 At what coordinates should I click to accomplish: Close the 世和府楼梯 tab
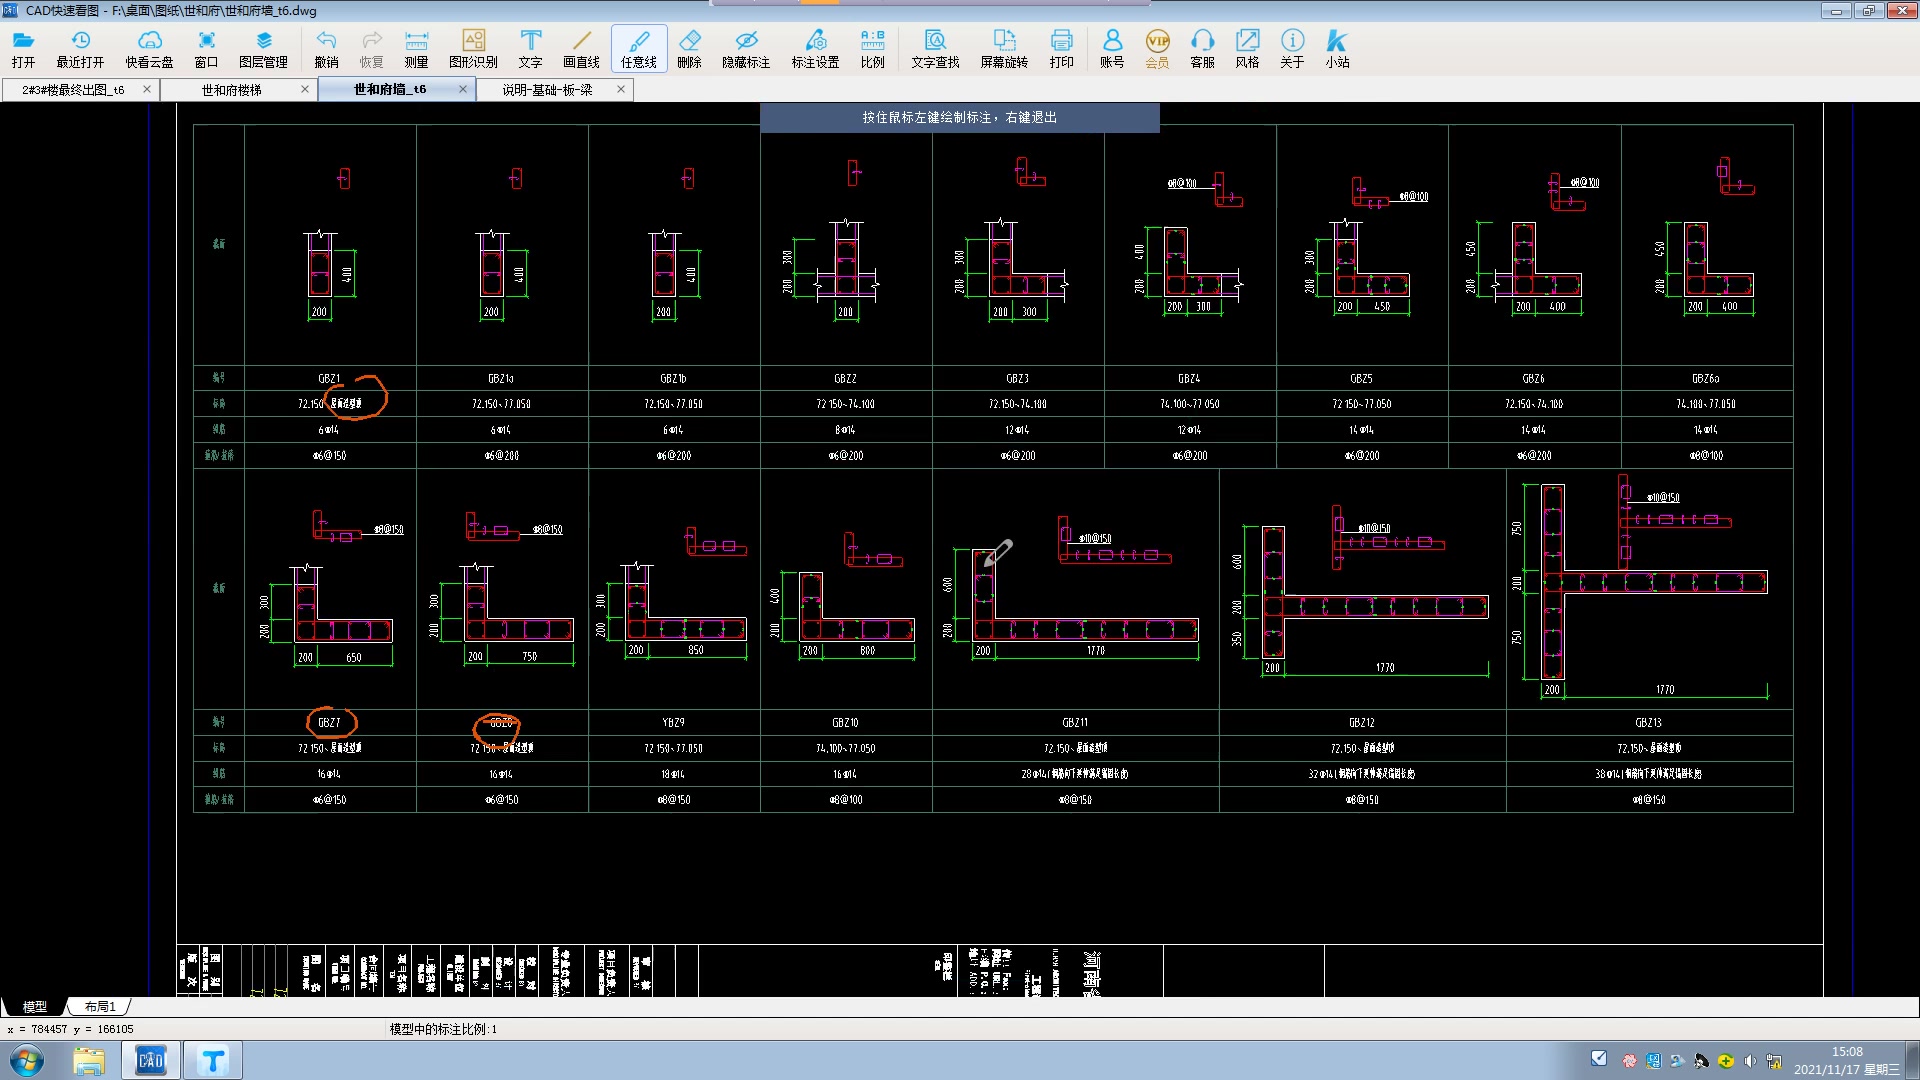[x=305, y=89]
